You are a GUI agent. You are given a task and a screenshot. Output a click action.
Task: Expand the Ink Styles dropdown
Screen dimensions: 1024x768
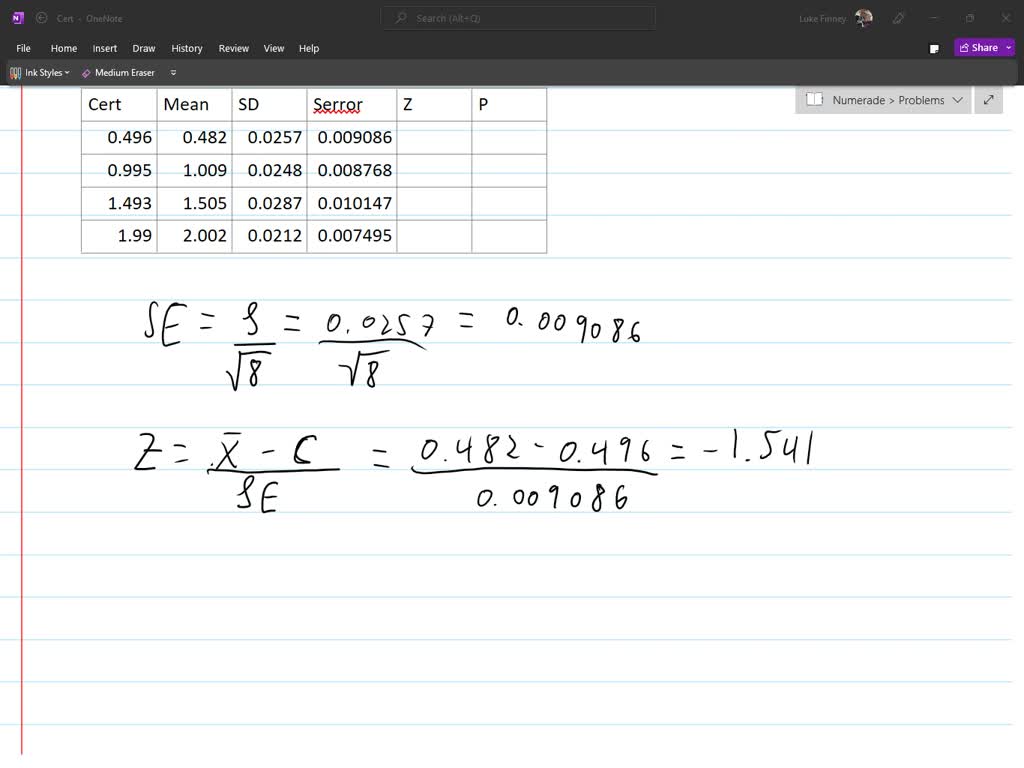66,72
